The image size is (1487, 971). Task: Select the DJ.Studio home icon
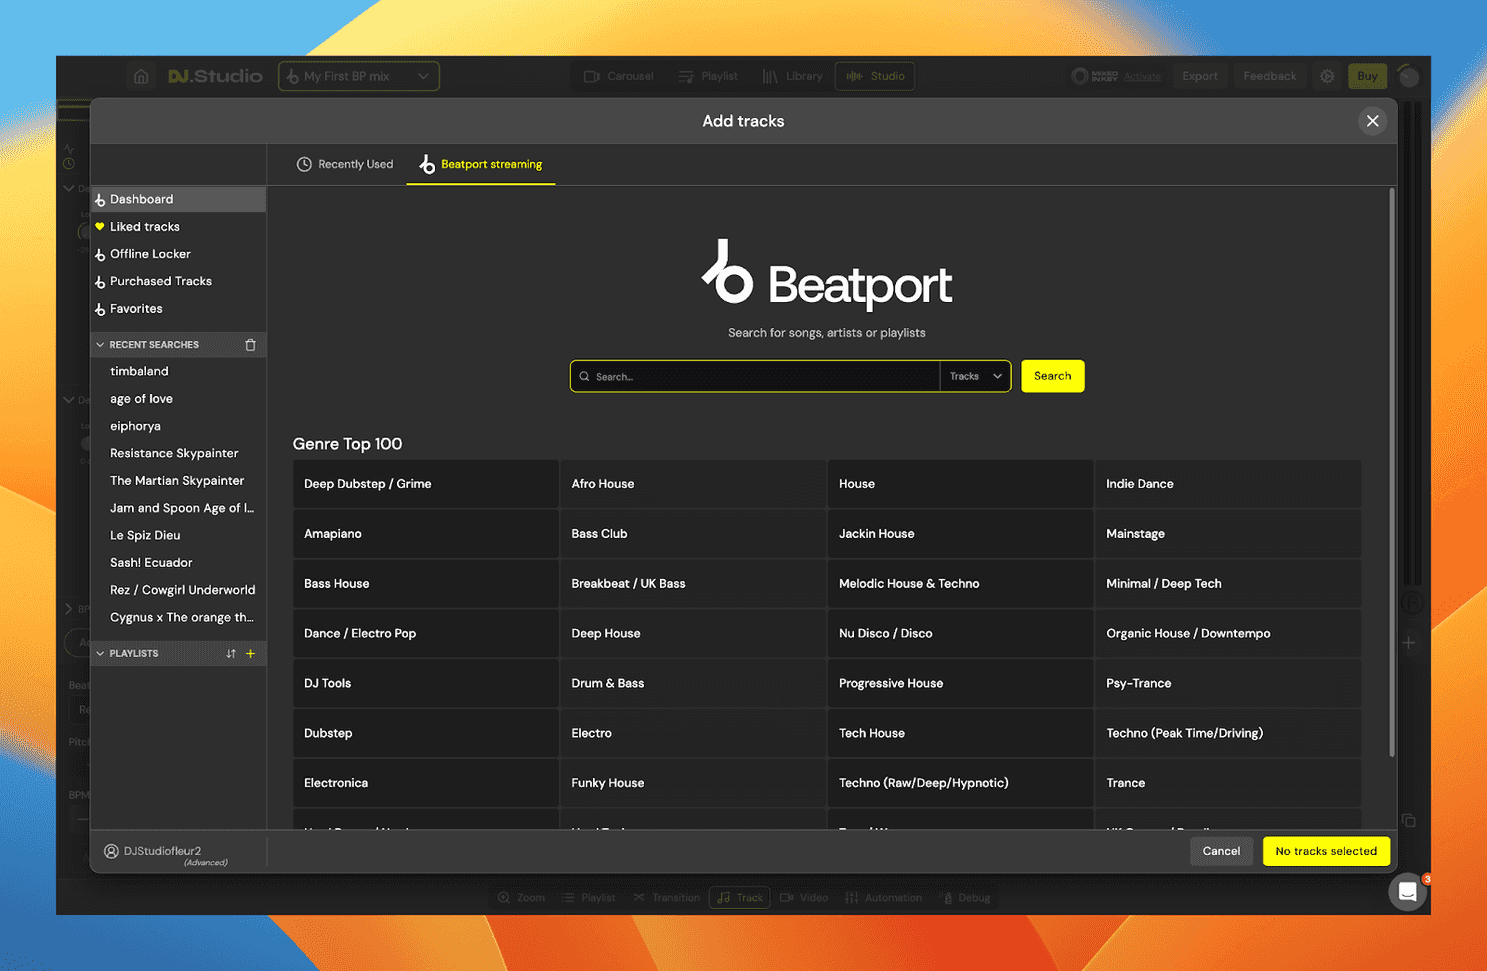pos(140,76)
